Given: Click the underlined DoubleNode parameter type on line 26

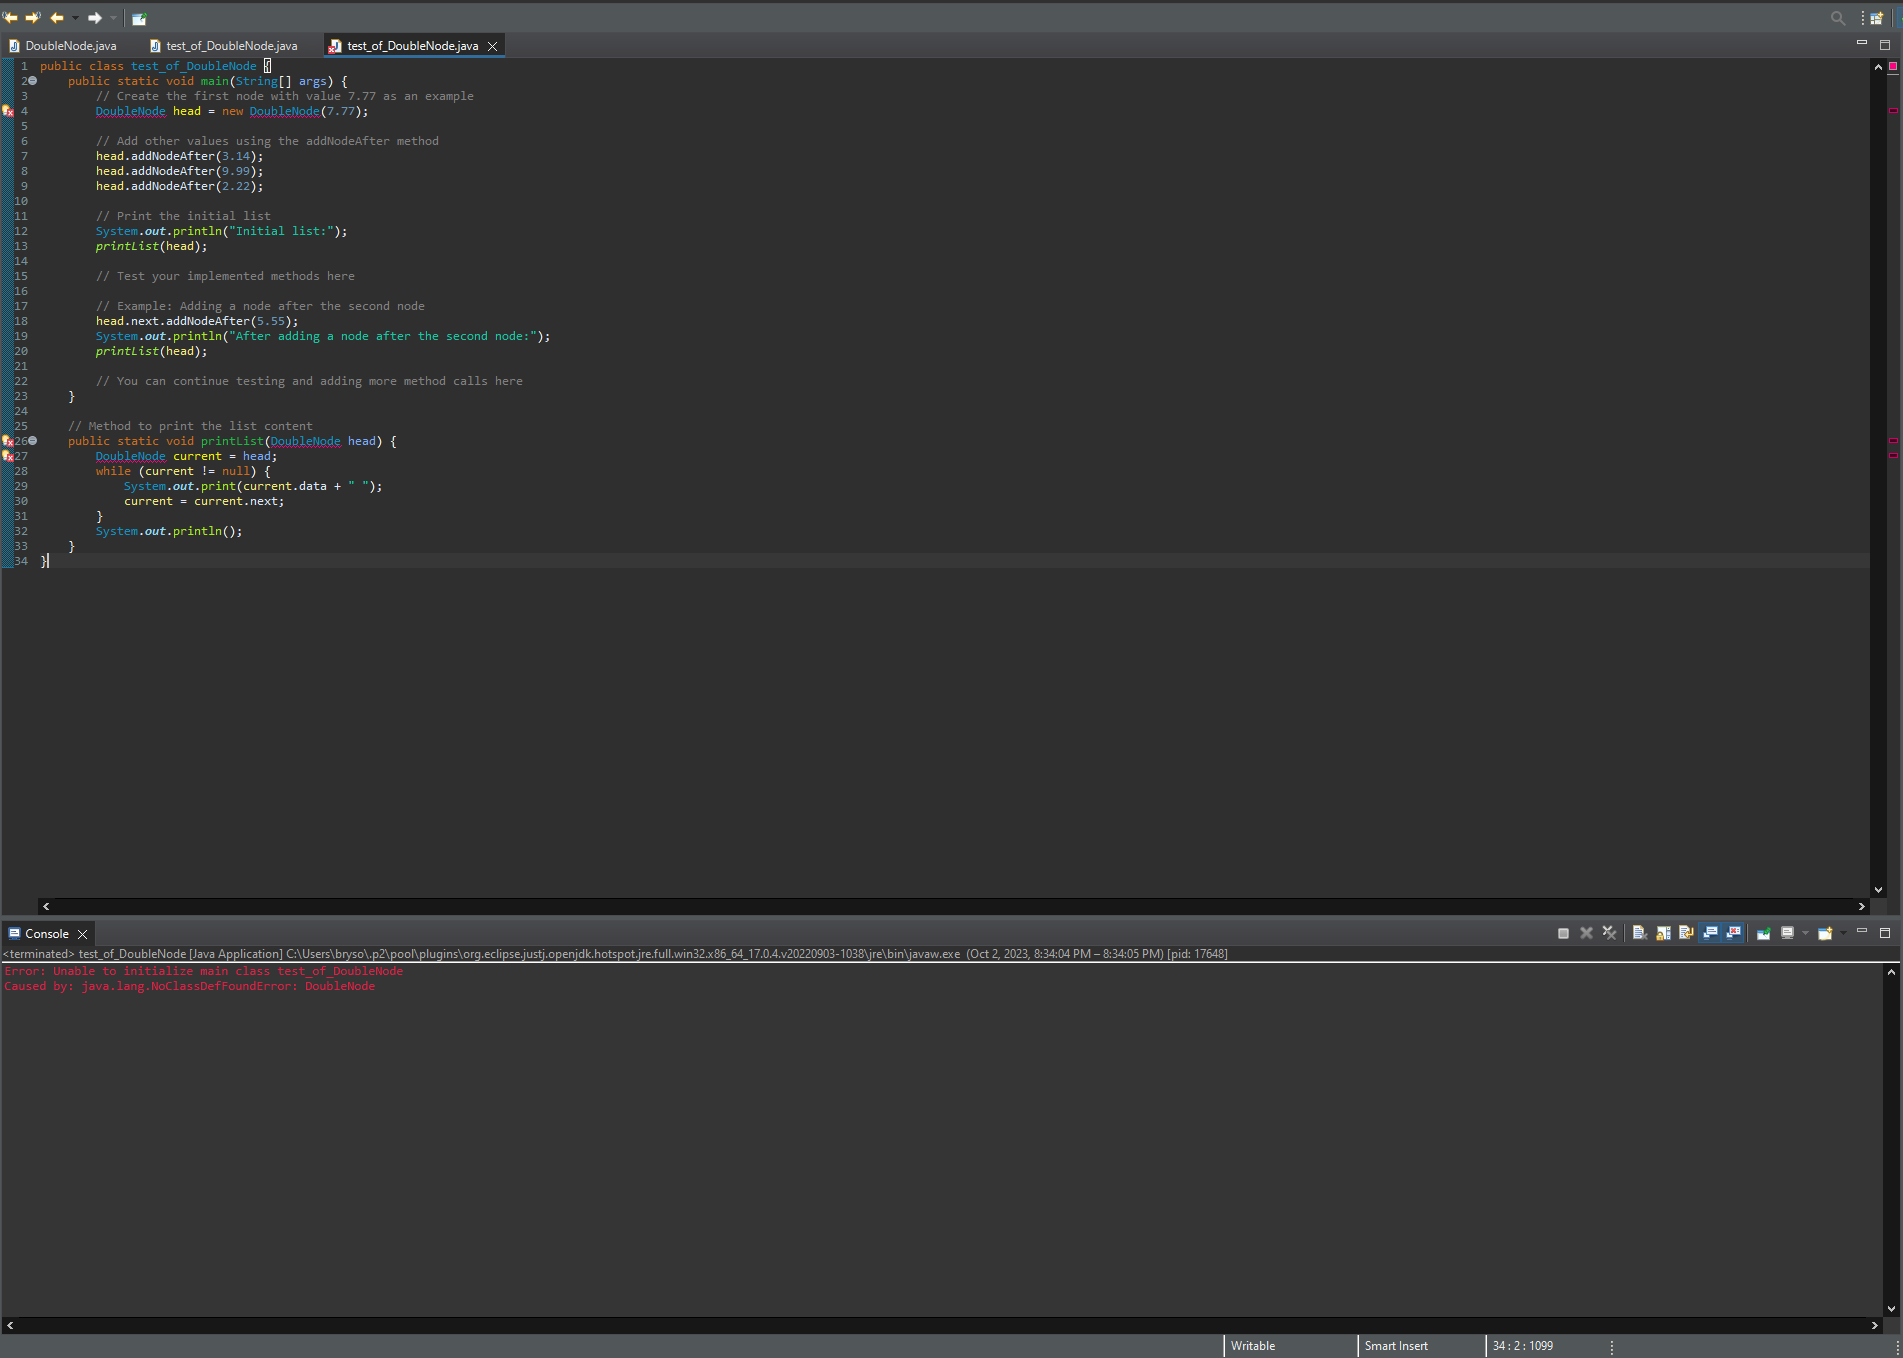Looking at the screenshot, I should click(306, 441).
